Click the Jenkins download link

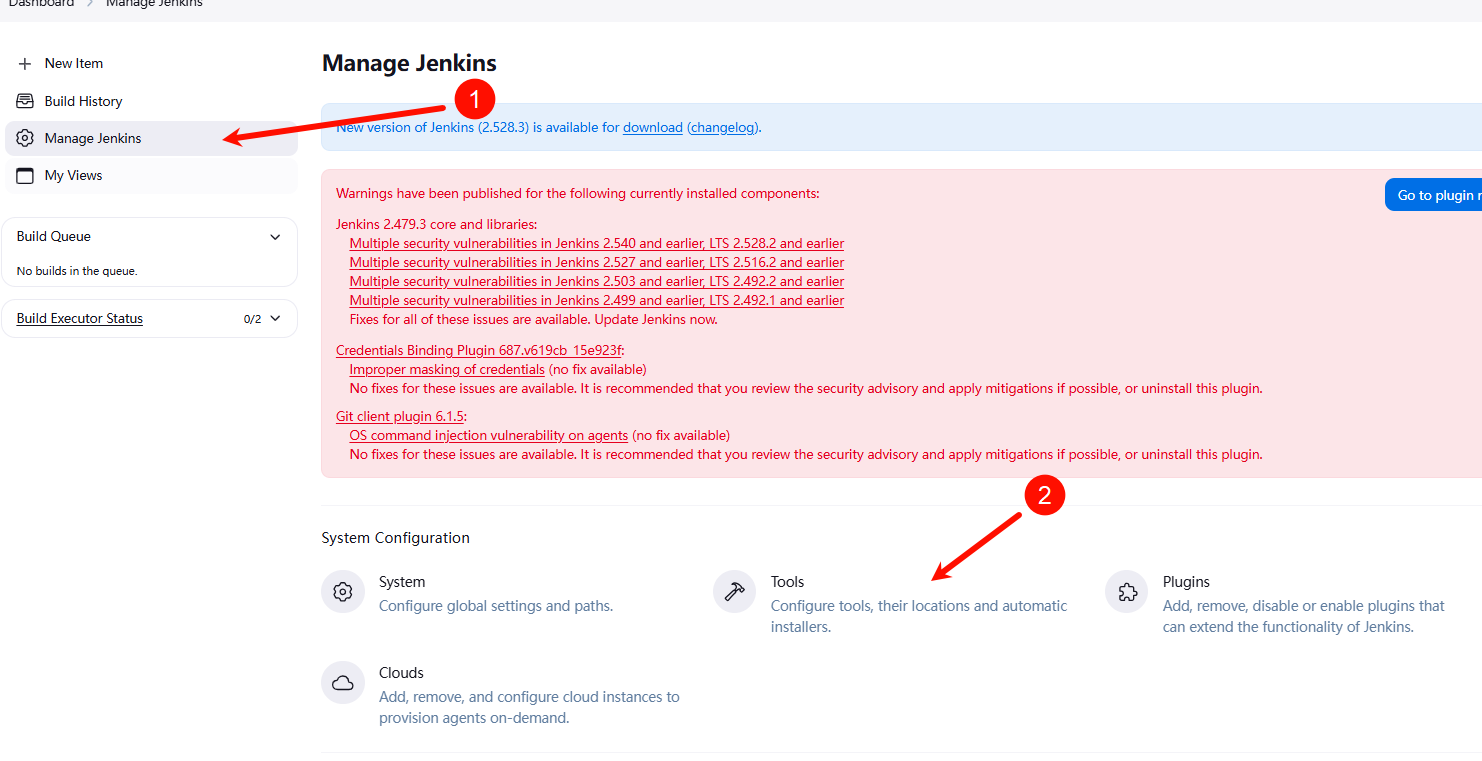pyautogui.click(x=652, y=128)
